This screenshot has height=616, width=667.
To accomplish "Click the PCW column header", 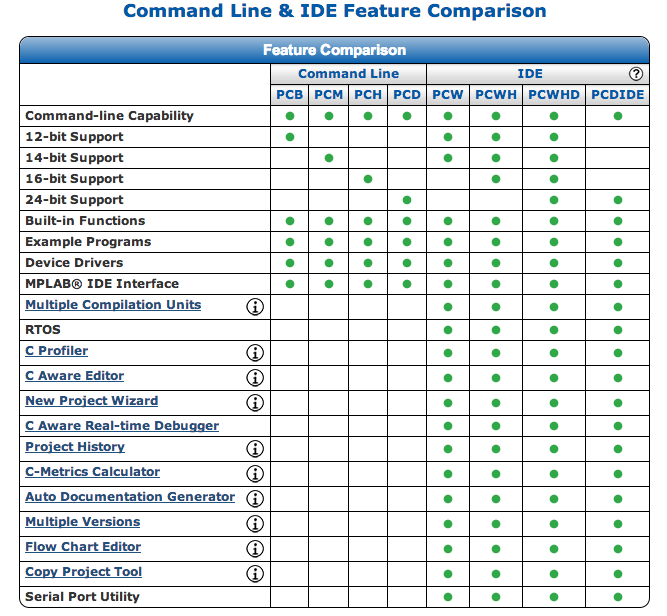I will pos(448,95).
